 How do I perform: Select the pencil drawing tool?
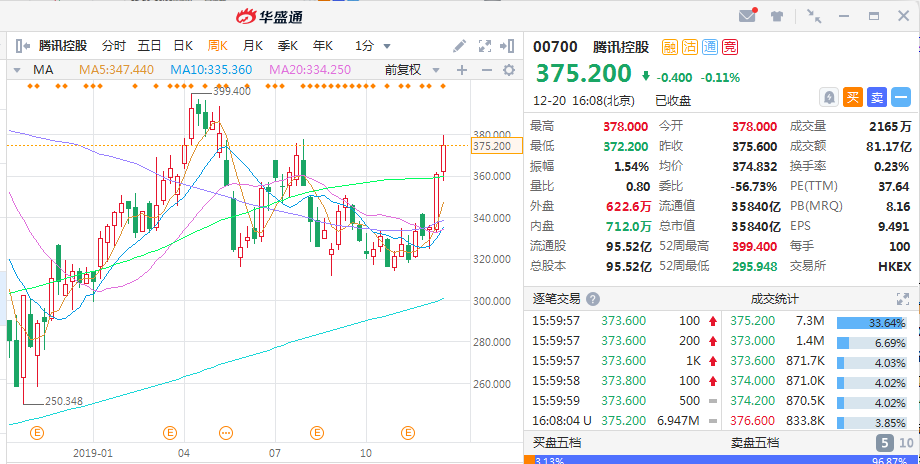(x=459, y=46)
